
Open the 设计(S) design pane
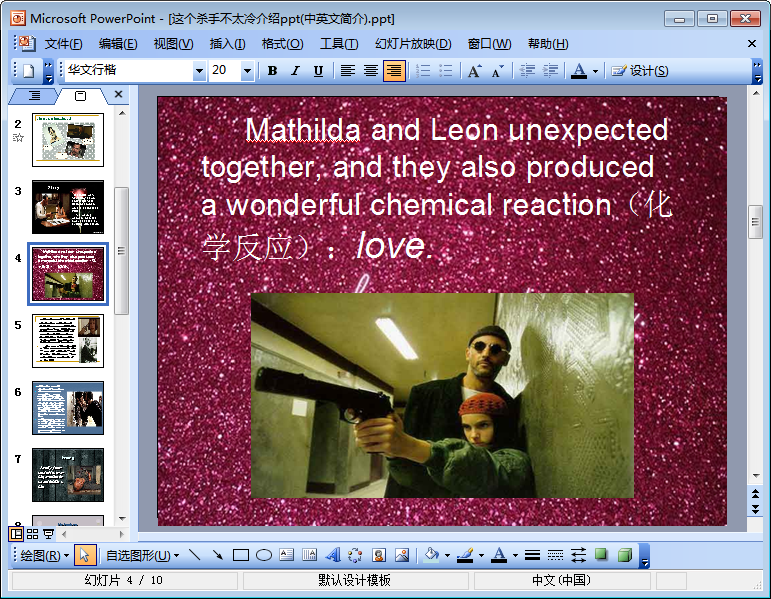point(640,71)
